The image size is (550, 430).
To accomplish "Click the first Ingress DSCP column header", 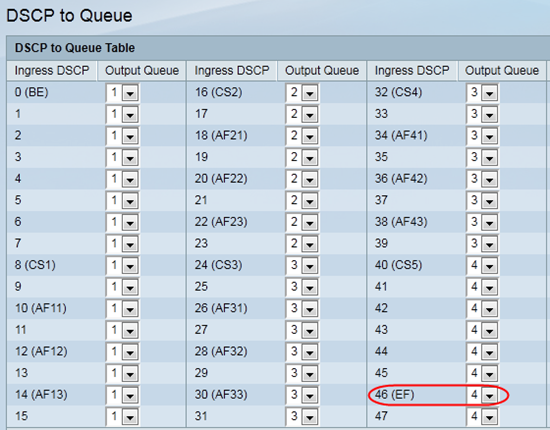I will tap(52, 71).
